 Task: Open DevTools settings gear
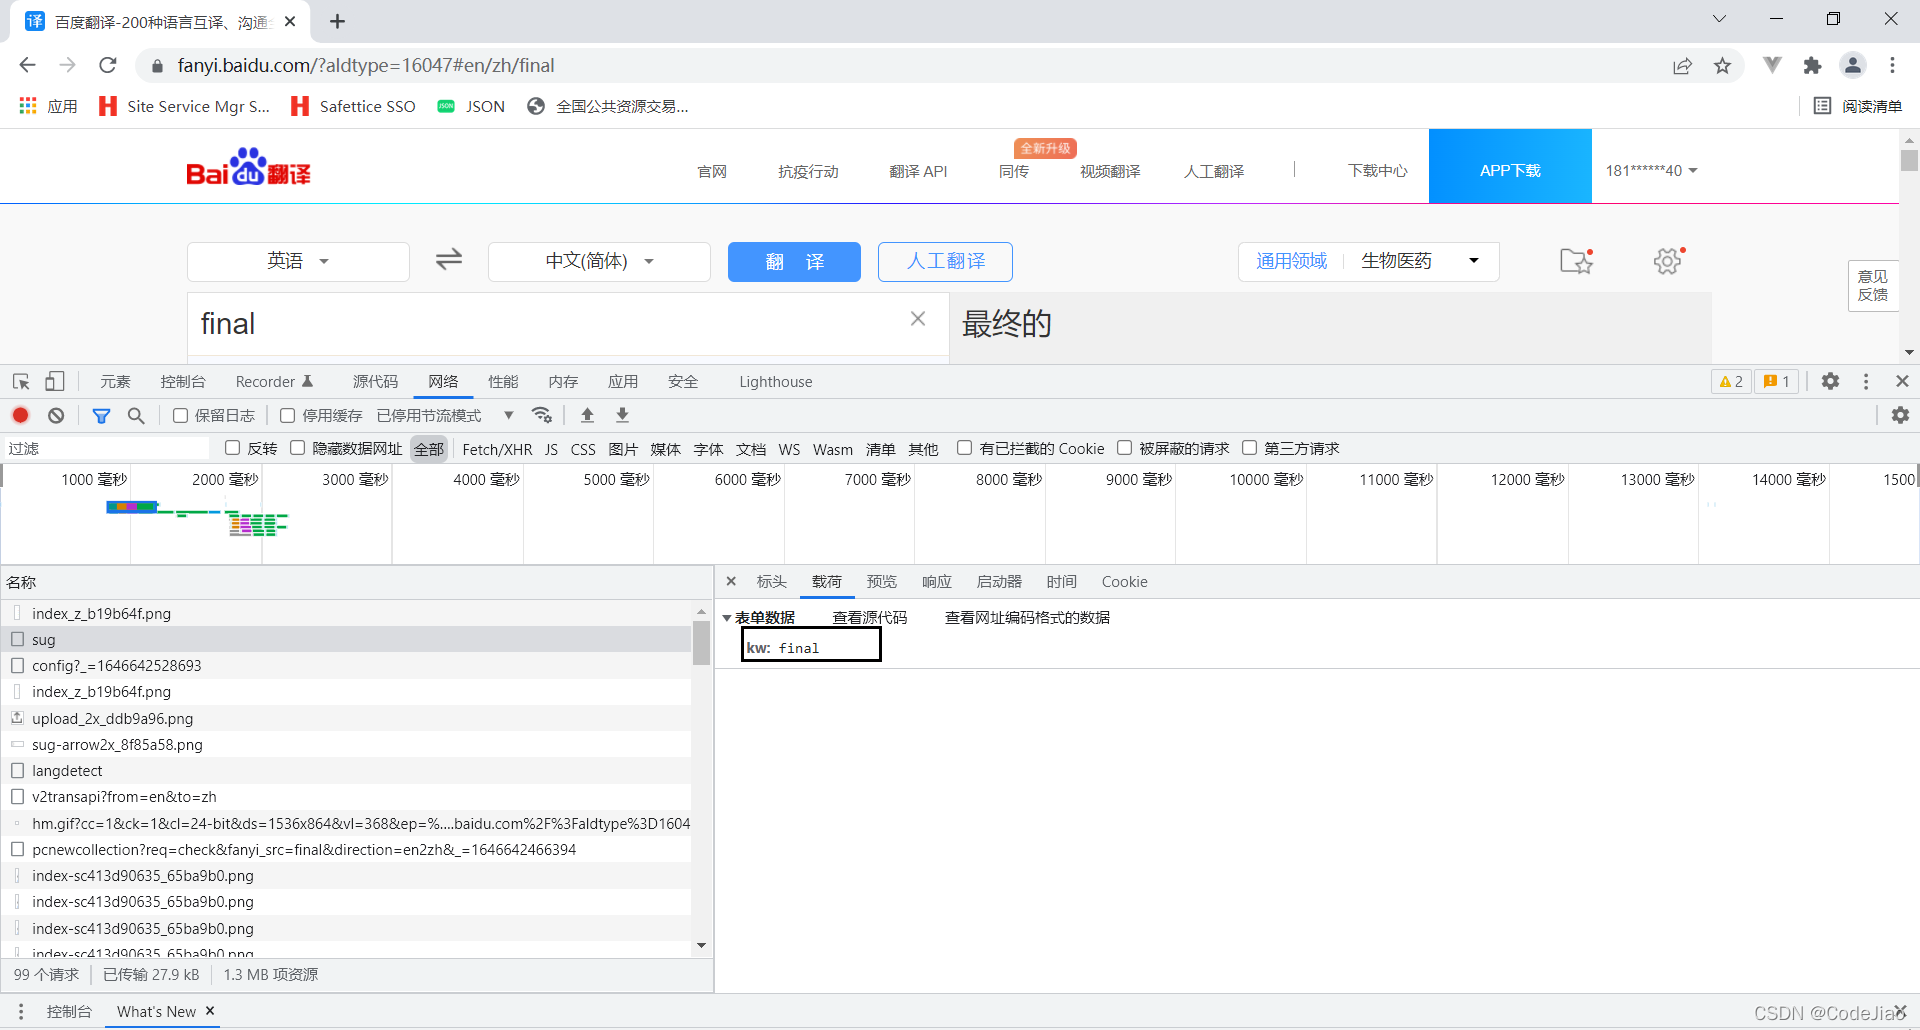[x=1830, y=381]
